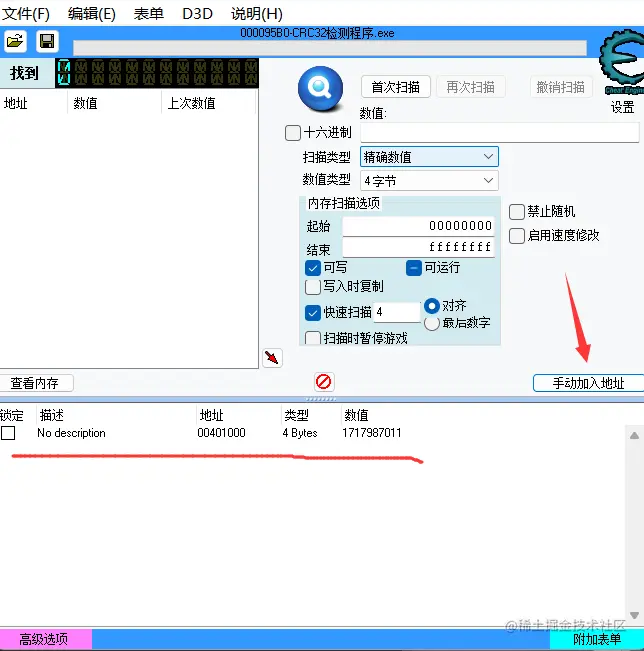Click the results list 数值 column header
Image resolution: width=644 pixels, height=651 pixels.
pyautogui.click(x=115, y=103)
